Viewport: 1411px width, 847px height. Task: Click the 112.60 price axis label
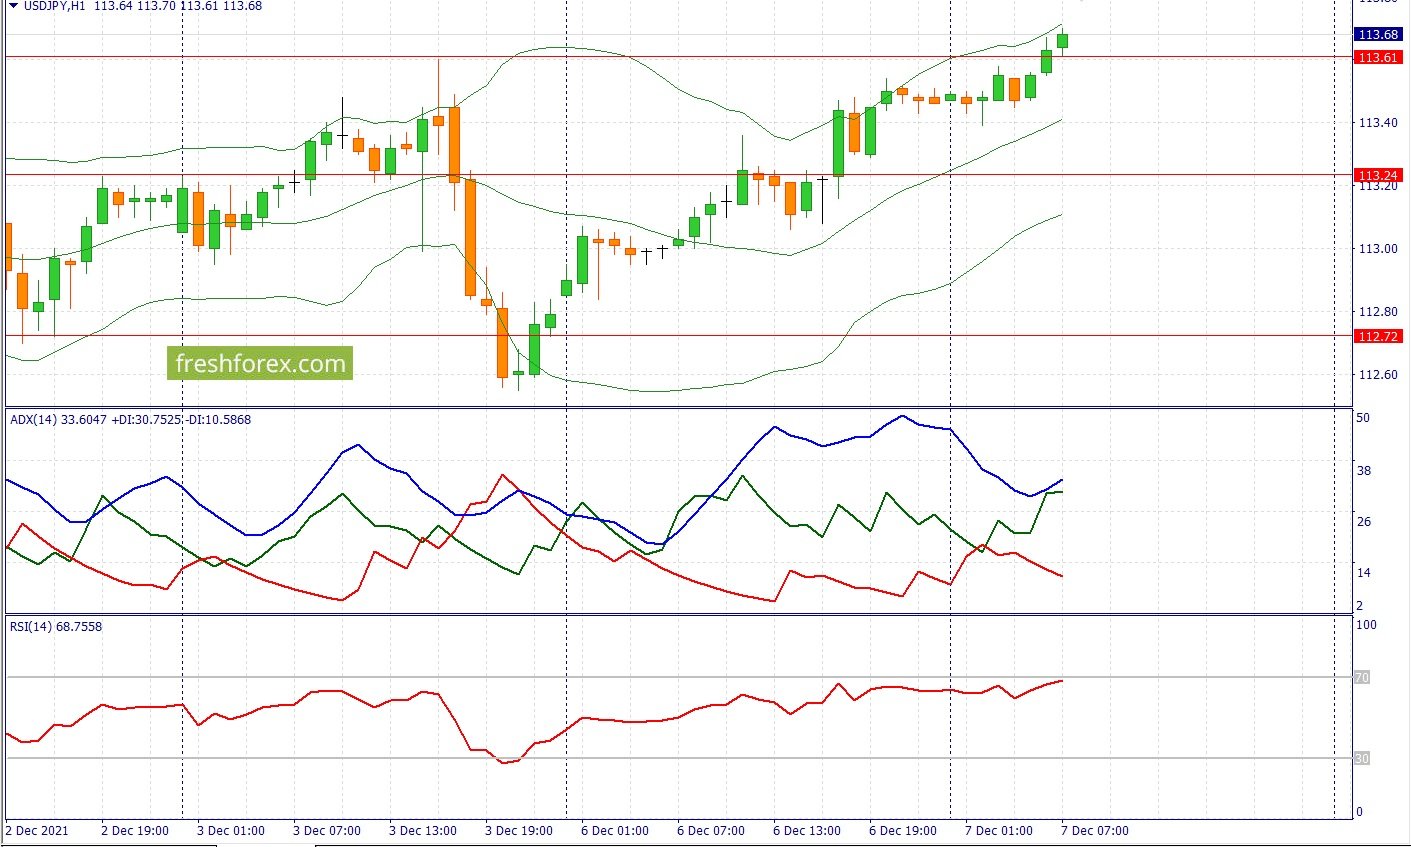pos(1377,375)
